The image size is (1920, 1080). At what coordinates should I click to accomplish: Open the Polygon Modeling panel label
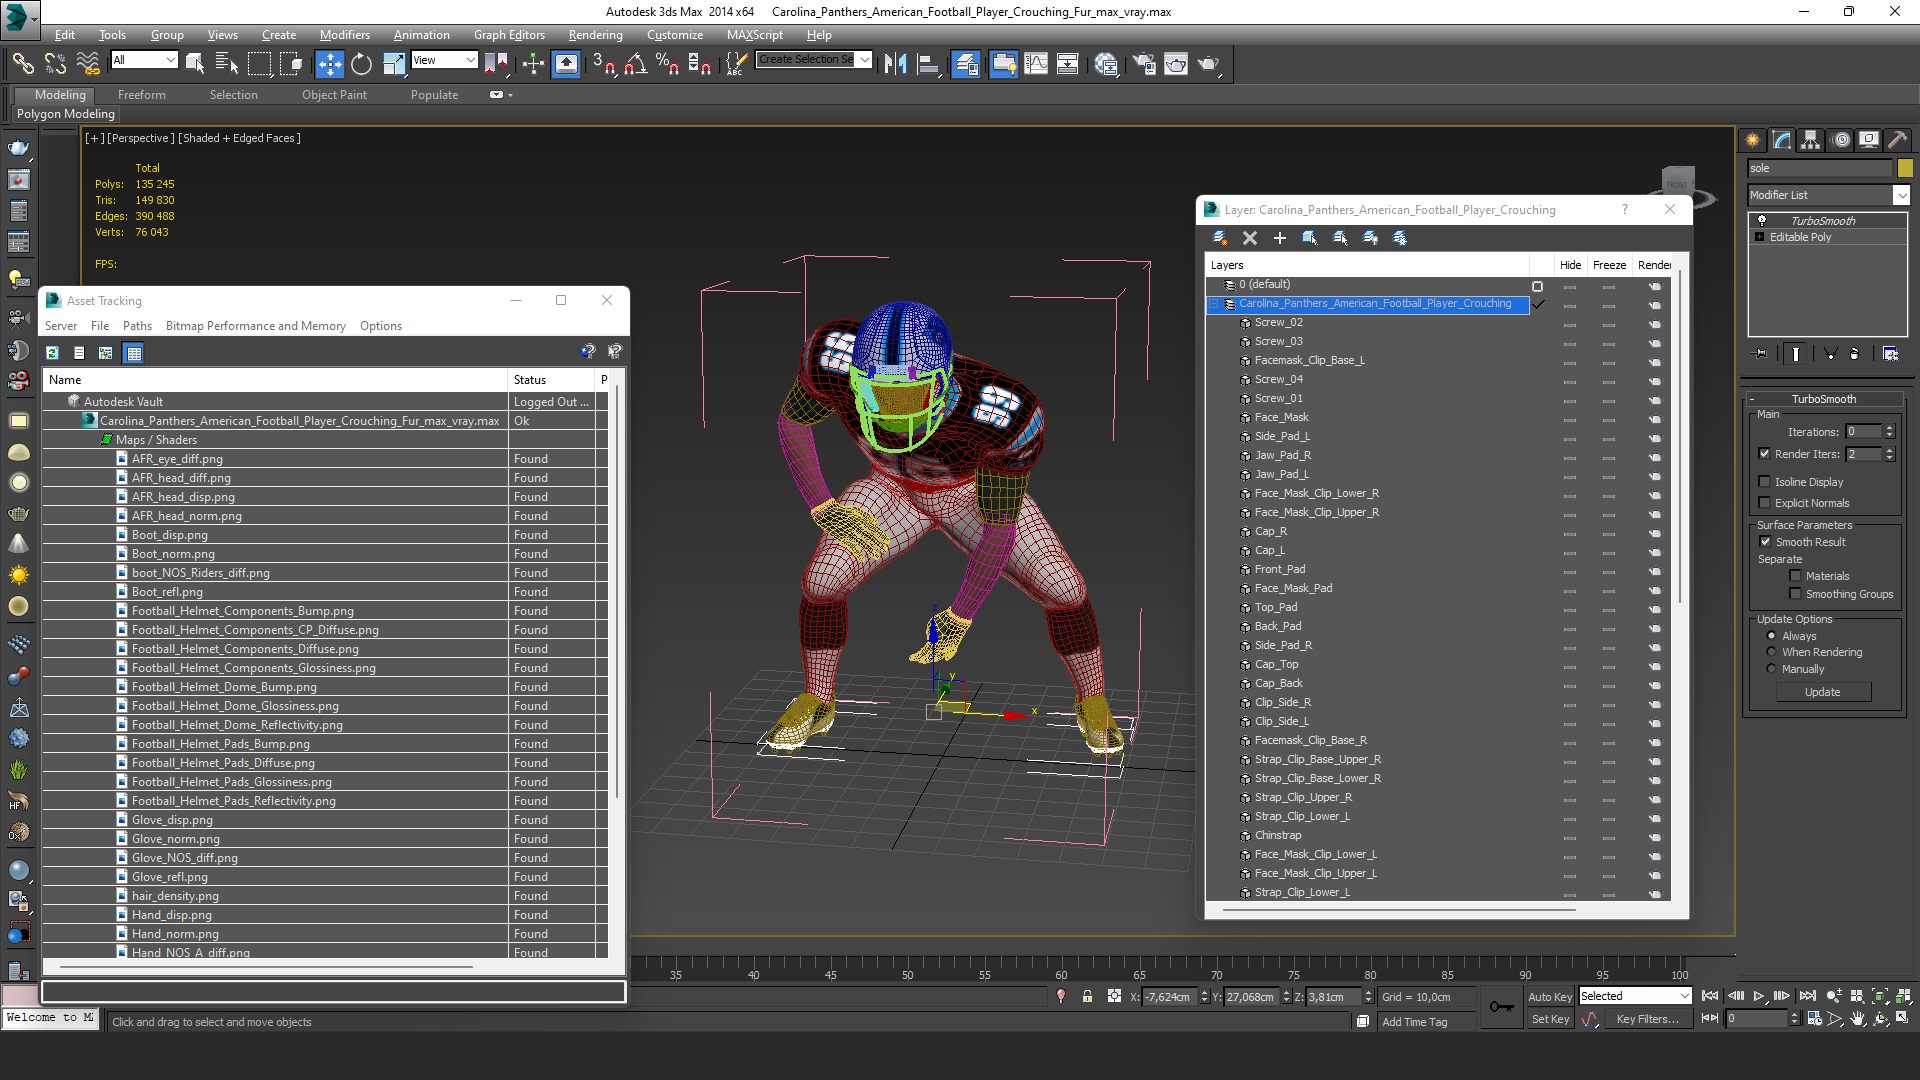tap(66, 114)
